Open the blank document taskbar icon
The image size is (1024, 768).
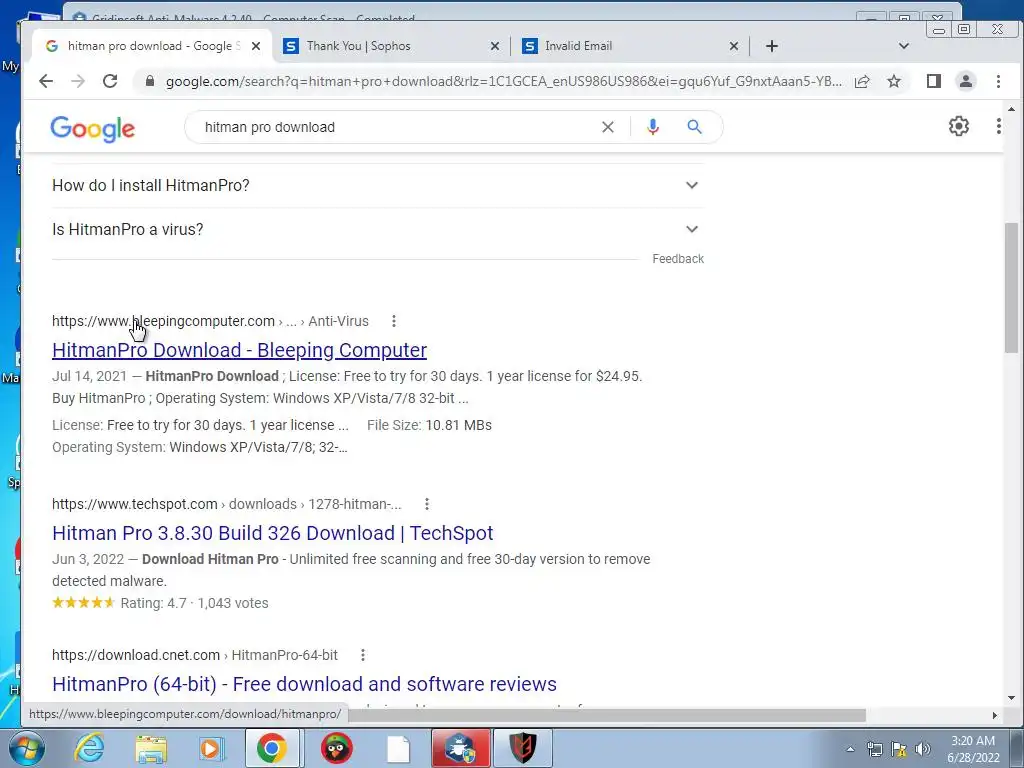[x=398, y=748]
